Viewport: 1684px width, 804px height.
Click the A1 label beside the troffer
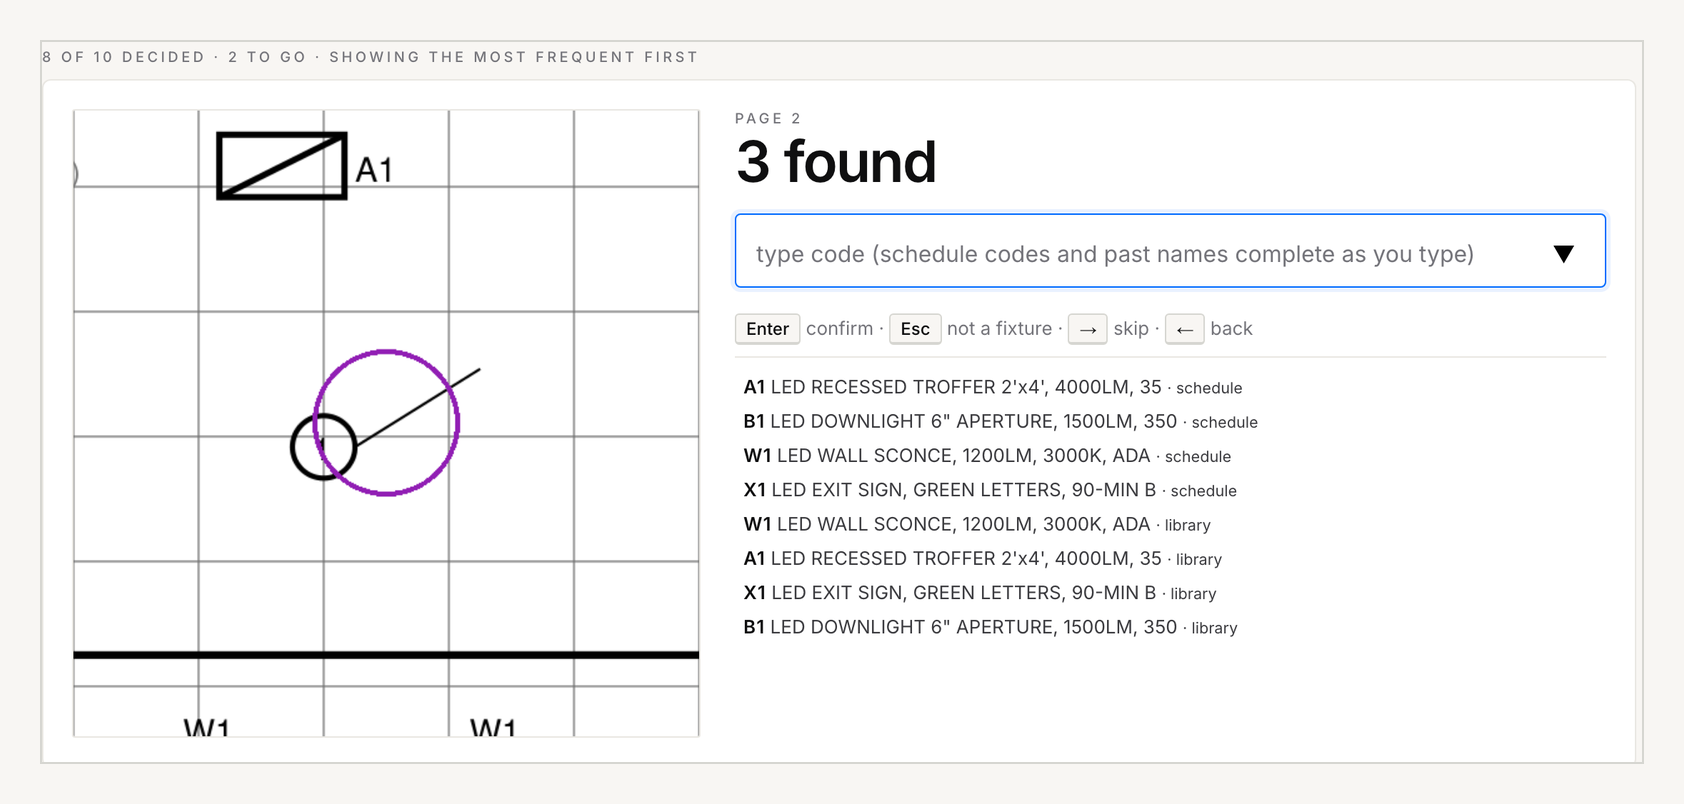(374, 170)
